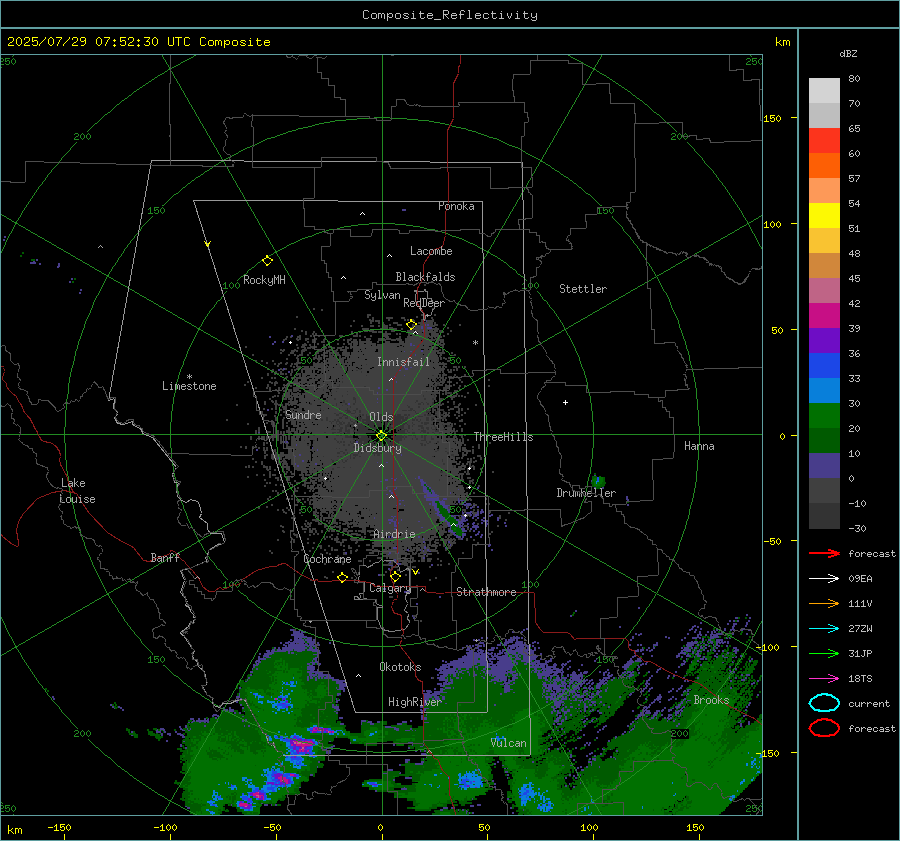Click the Drumheller label
The height and width of the screenshot is (841, 900).
(586, 493)
